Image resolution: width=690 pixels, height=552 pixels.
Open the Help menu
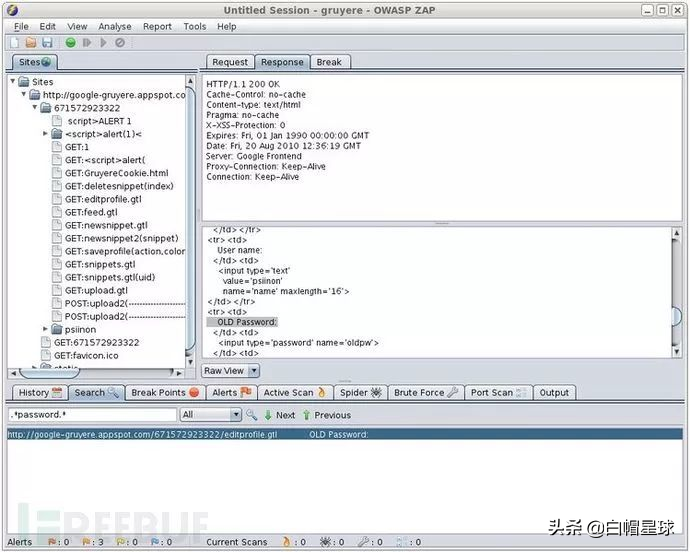(x=227, y=26)
